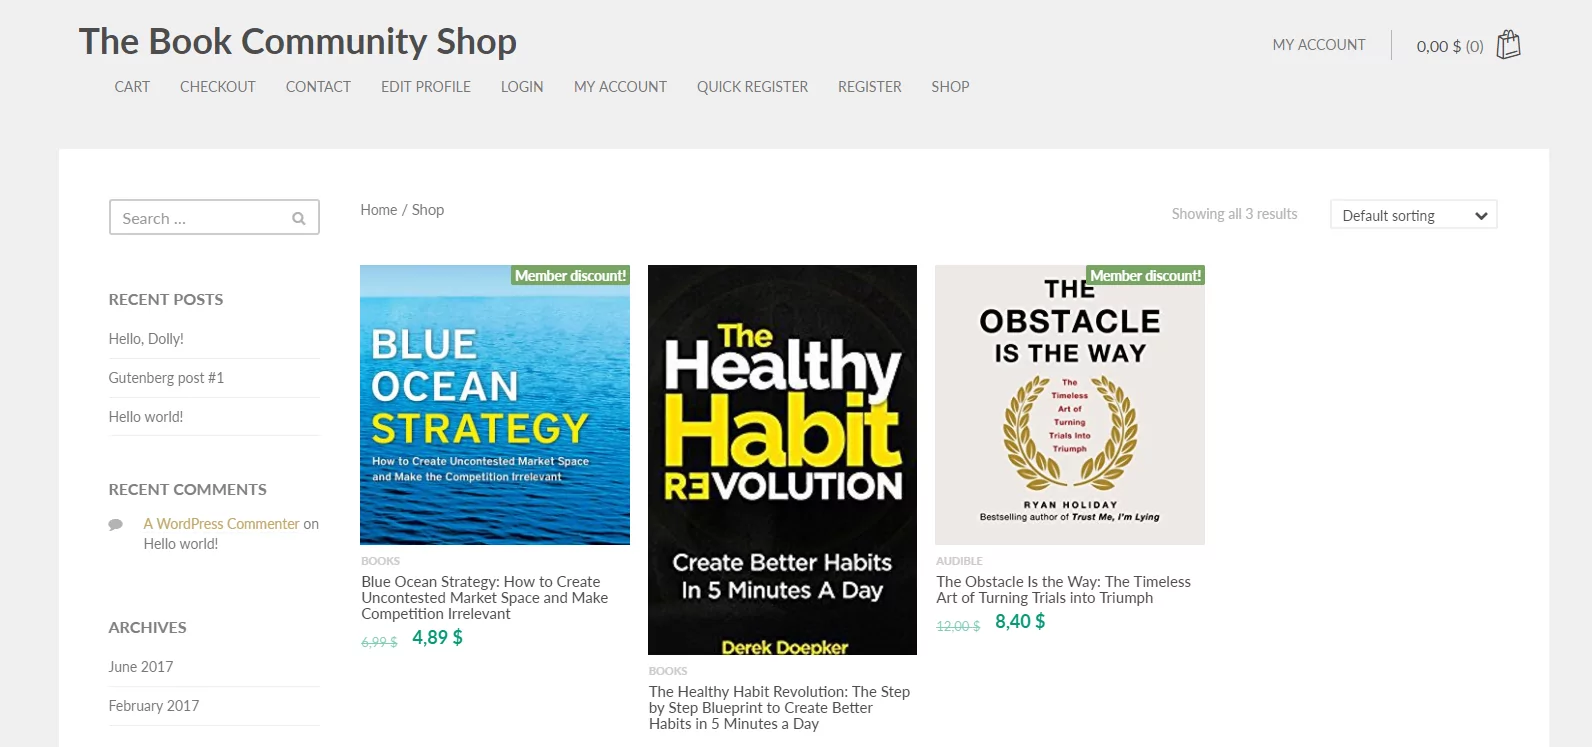Viewport: 1592px width, 747px height.
Task: Open the Default sorting dropdown
Action: click(1413, 215)
